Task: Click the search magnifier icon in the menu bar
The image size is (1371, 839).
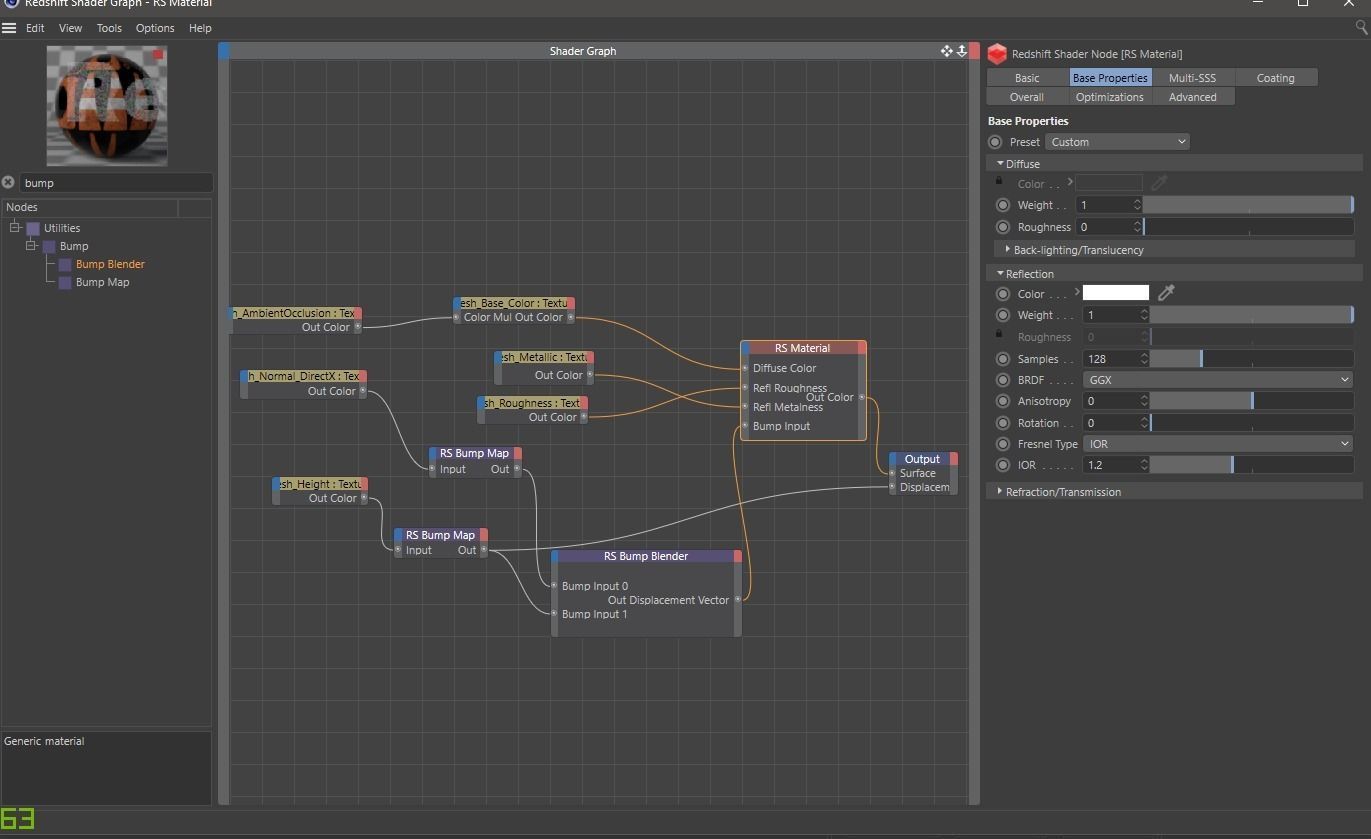Action: [x=1361, y=28]
